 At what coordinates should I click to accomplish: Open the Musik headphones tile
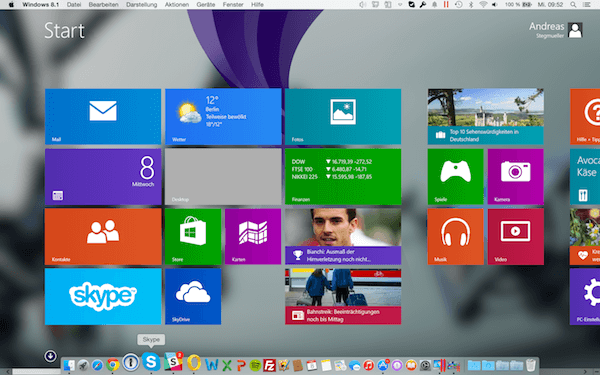[x=455, y=236]
